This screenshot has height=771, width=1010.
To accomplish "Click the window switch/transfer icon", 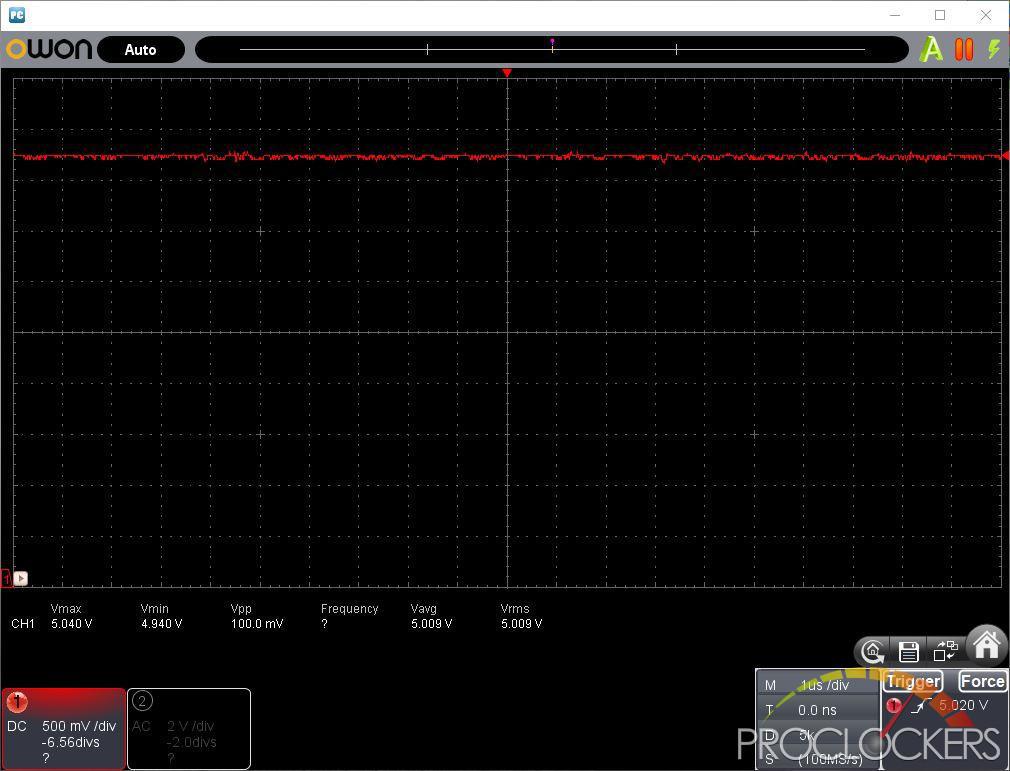I will [x=945, y=651].
